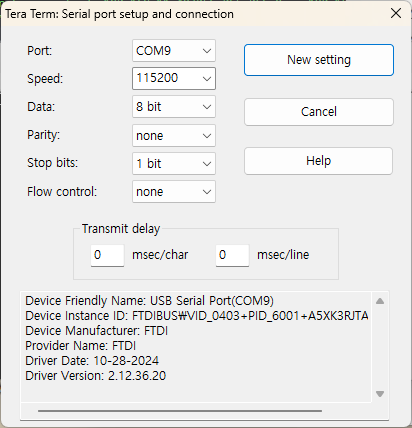Click the 'Provider Name: FTDI' line
412x428 pixels.
pyautogui.click(x=81, y=346)
